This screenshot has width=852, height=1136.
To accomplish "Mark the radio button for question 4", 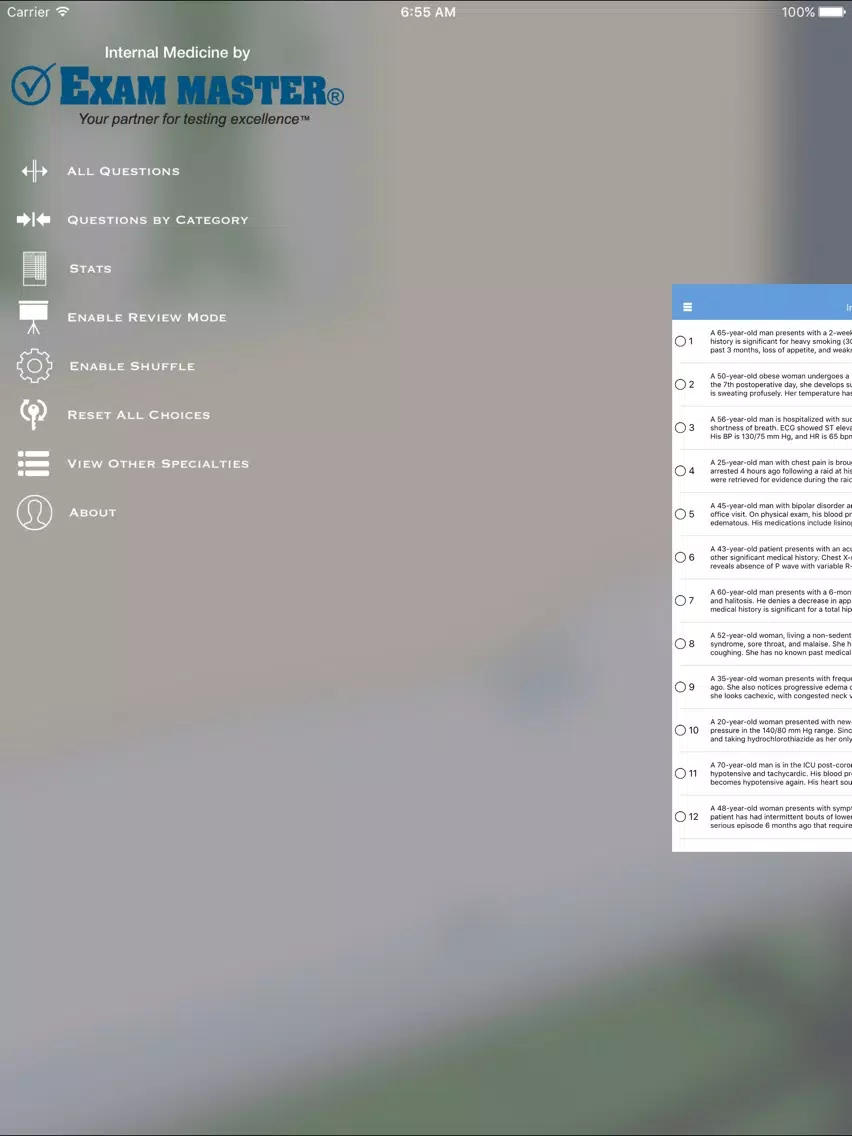I will coord(680,471).
